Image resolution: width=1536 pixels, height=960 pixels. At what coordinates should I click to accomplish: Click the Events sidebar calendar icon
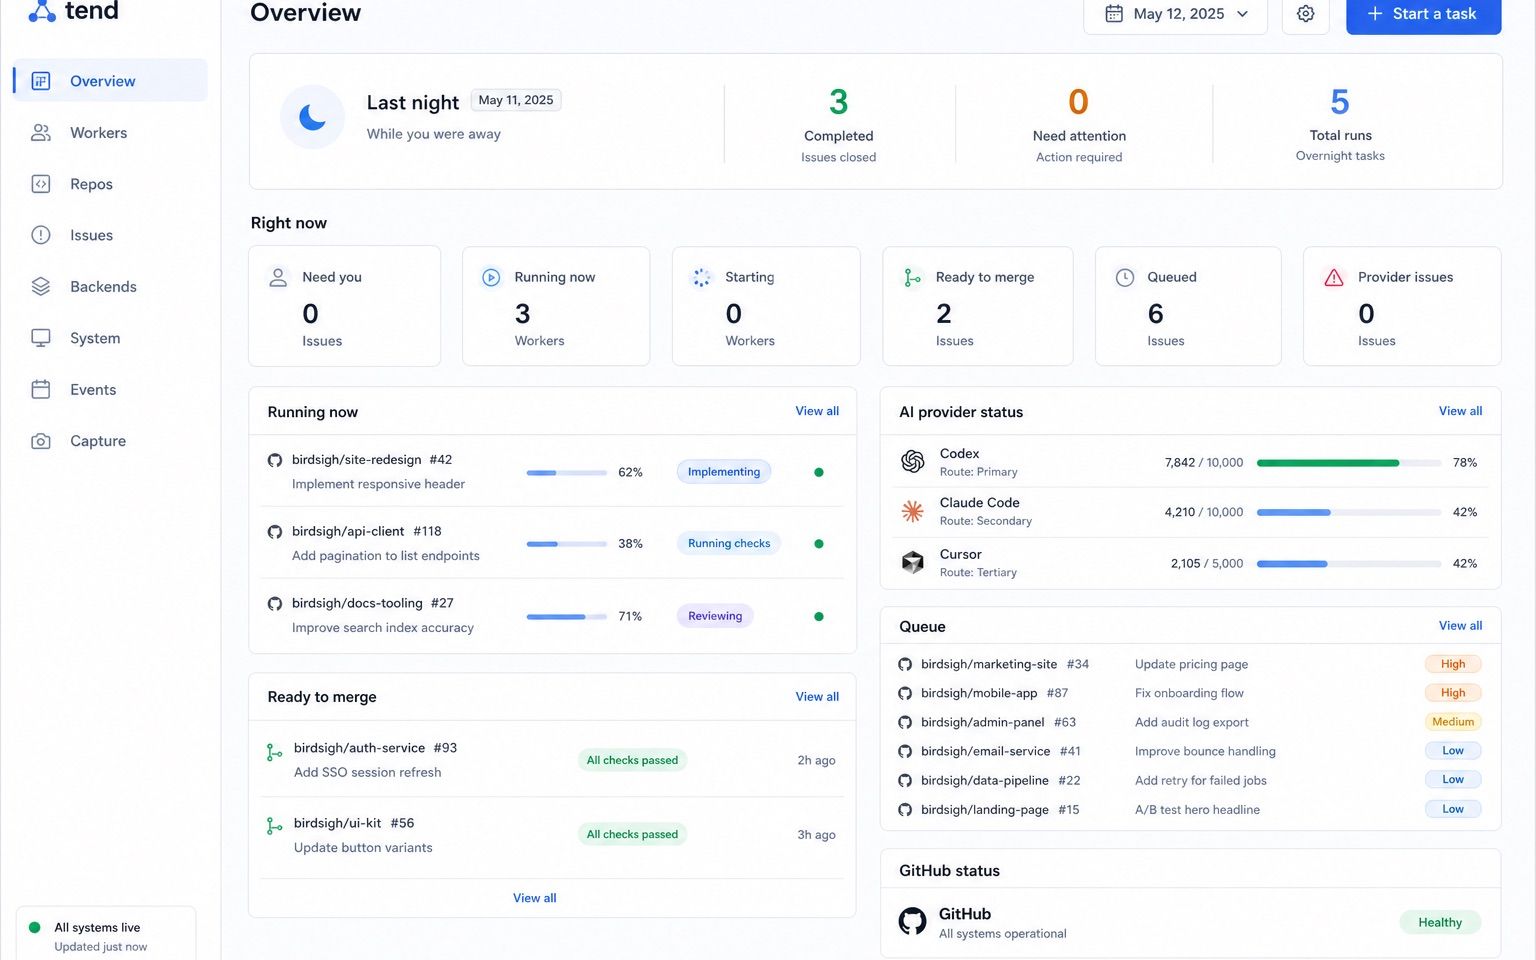point(41,389)
